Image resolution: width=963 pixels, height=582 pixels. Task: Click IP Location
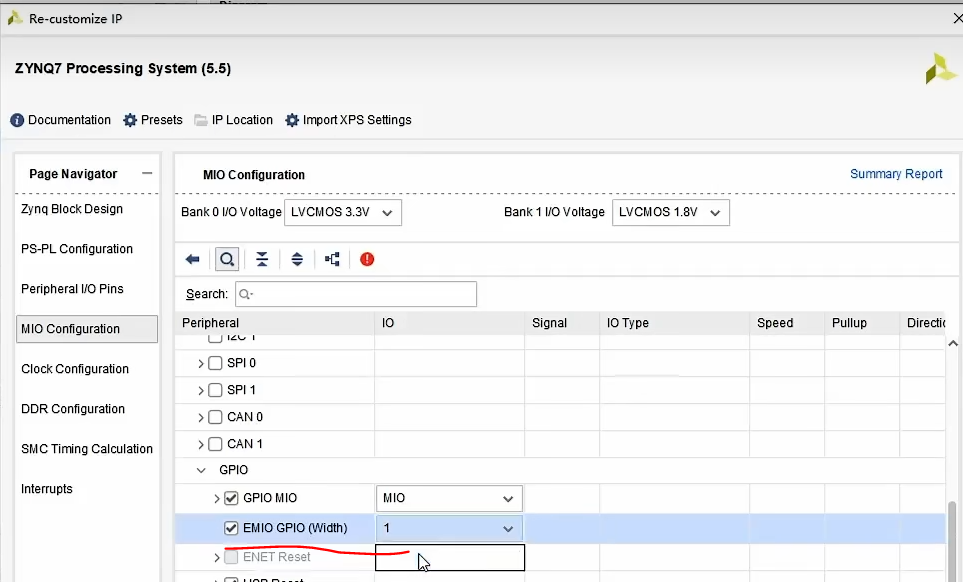[233, 120]
